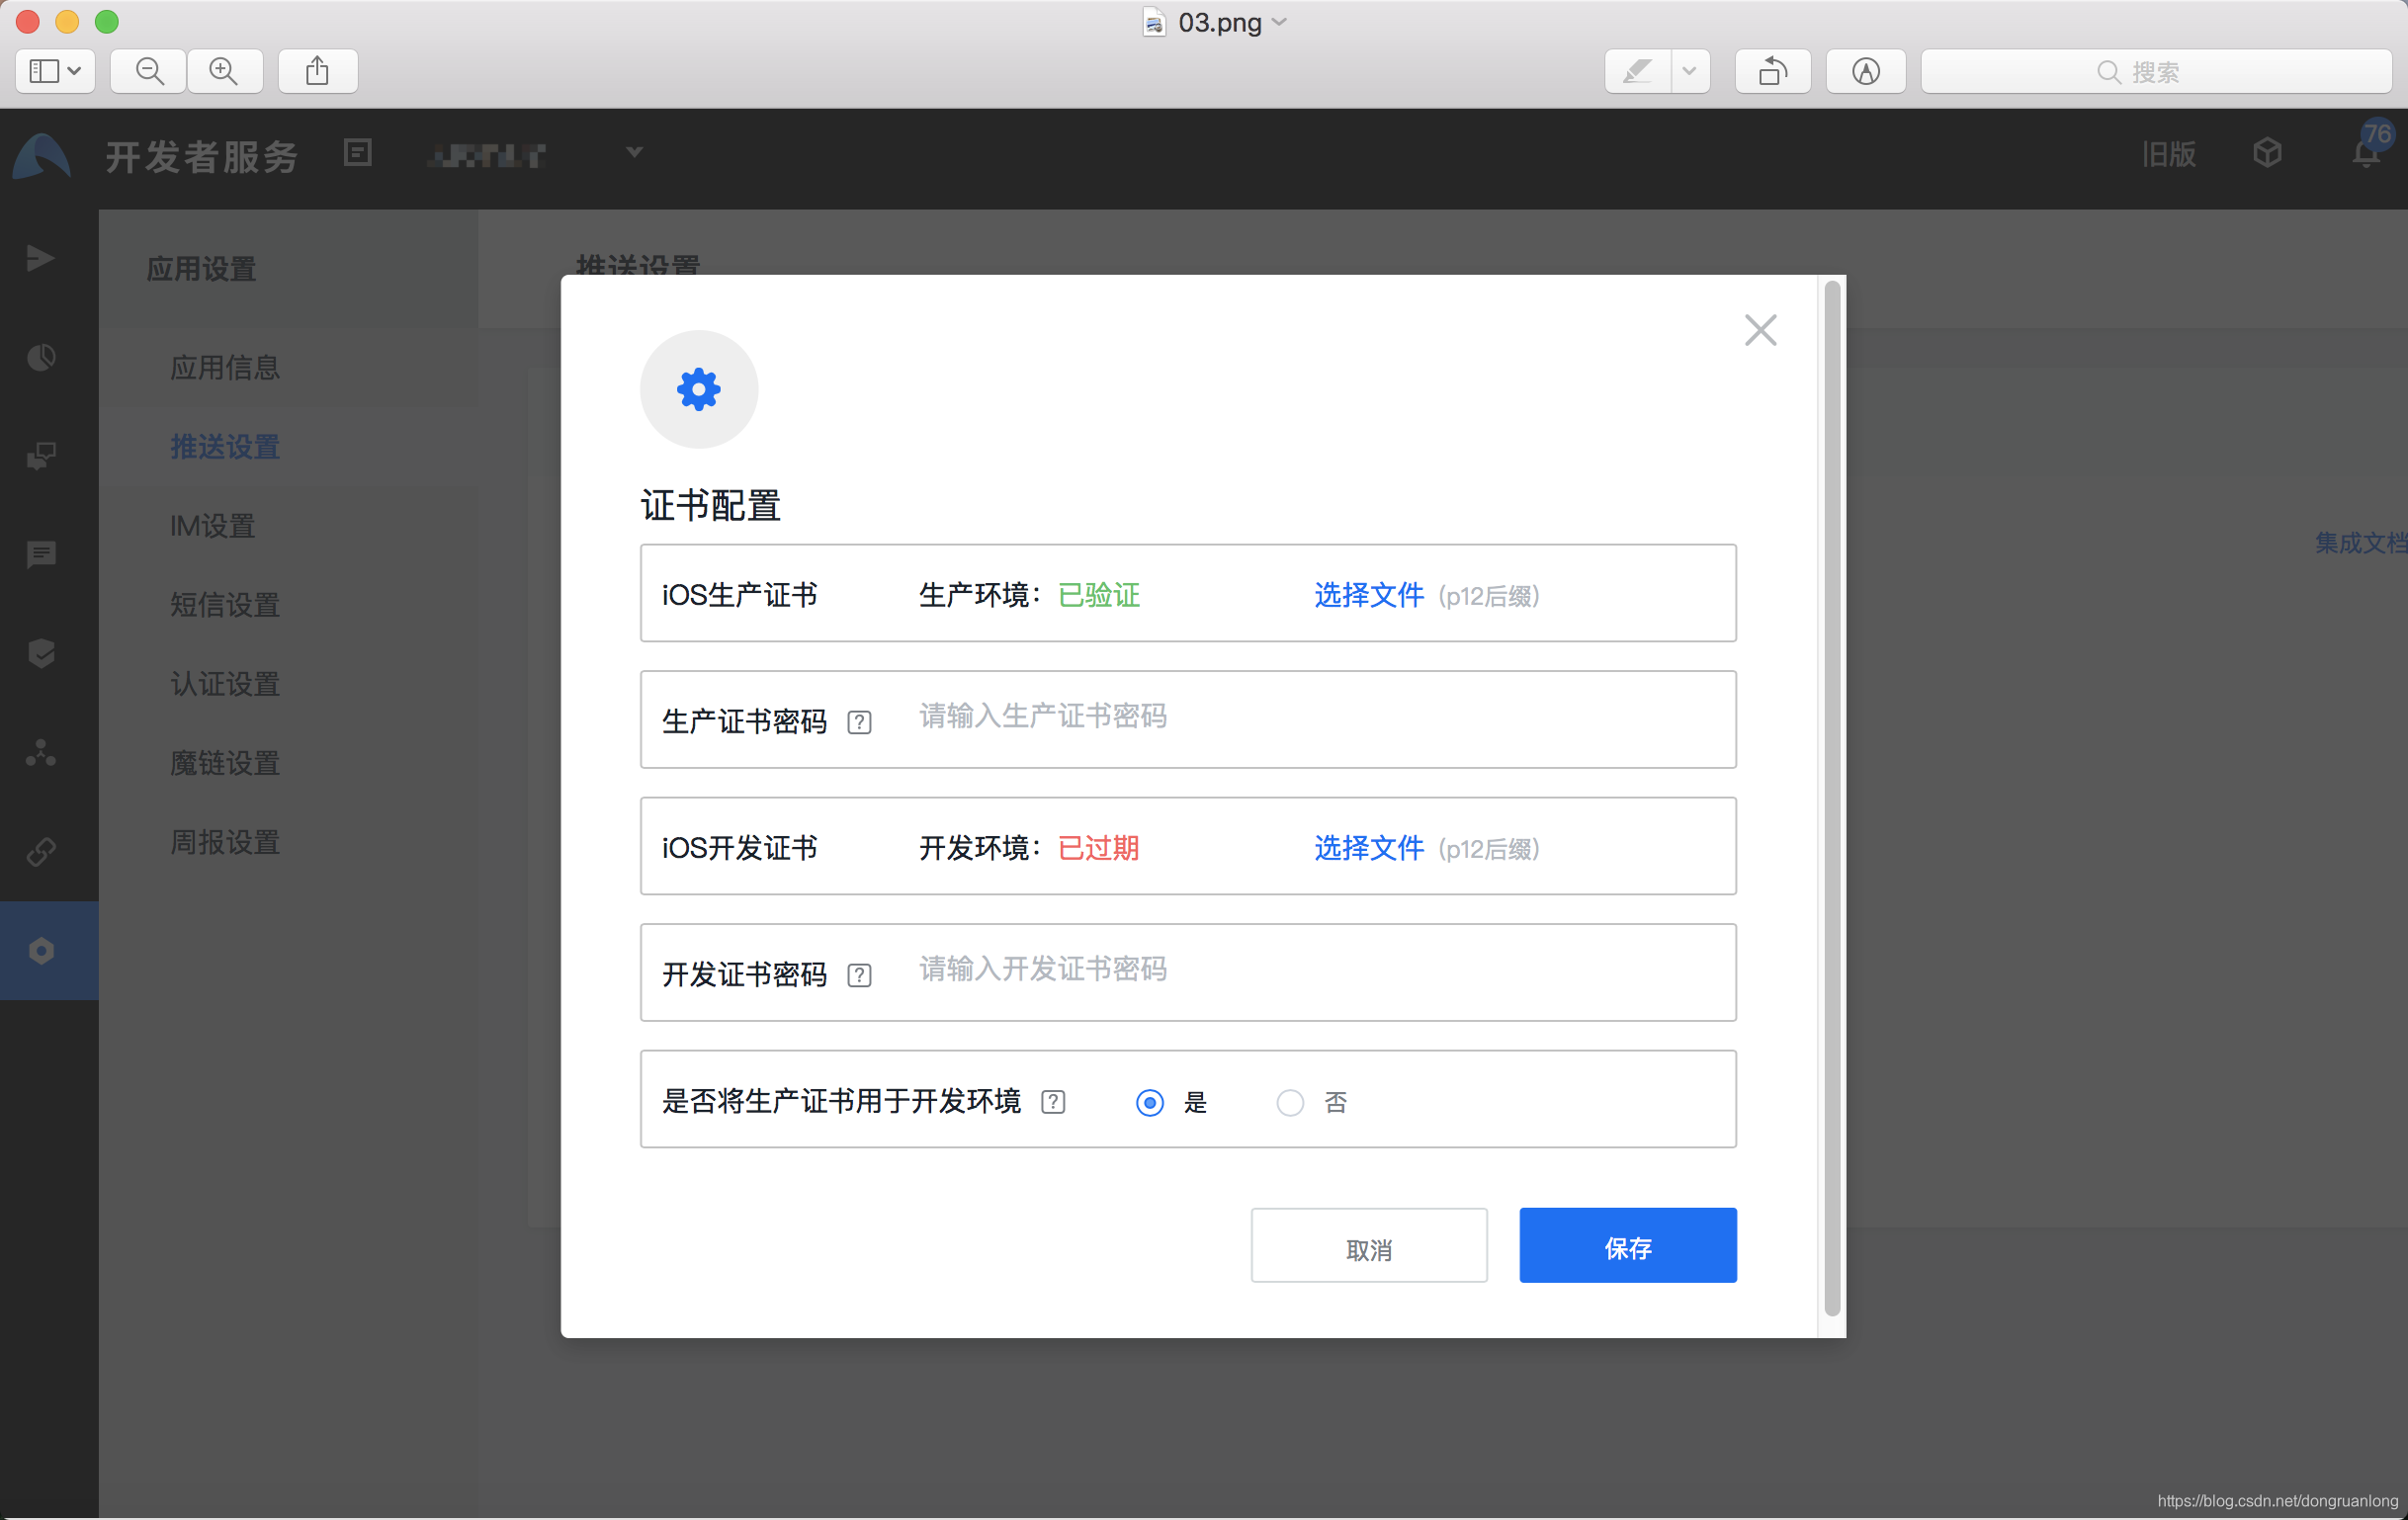Click help icon beside 开发证书密码
This screenshot has width=2408, height=1520.
pos(859,975)
